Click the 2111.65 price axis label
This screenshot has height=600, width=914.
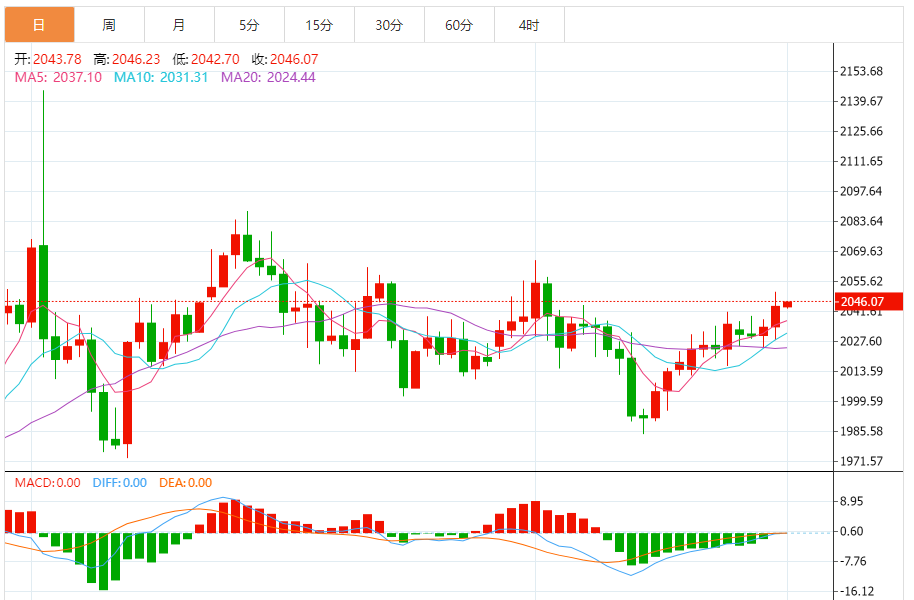pyautogui.click(x=861, y=162)
